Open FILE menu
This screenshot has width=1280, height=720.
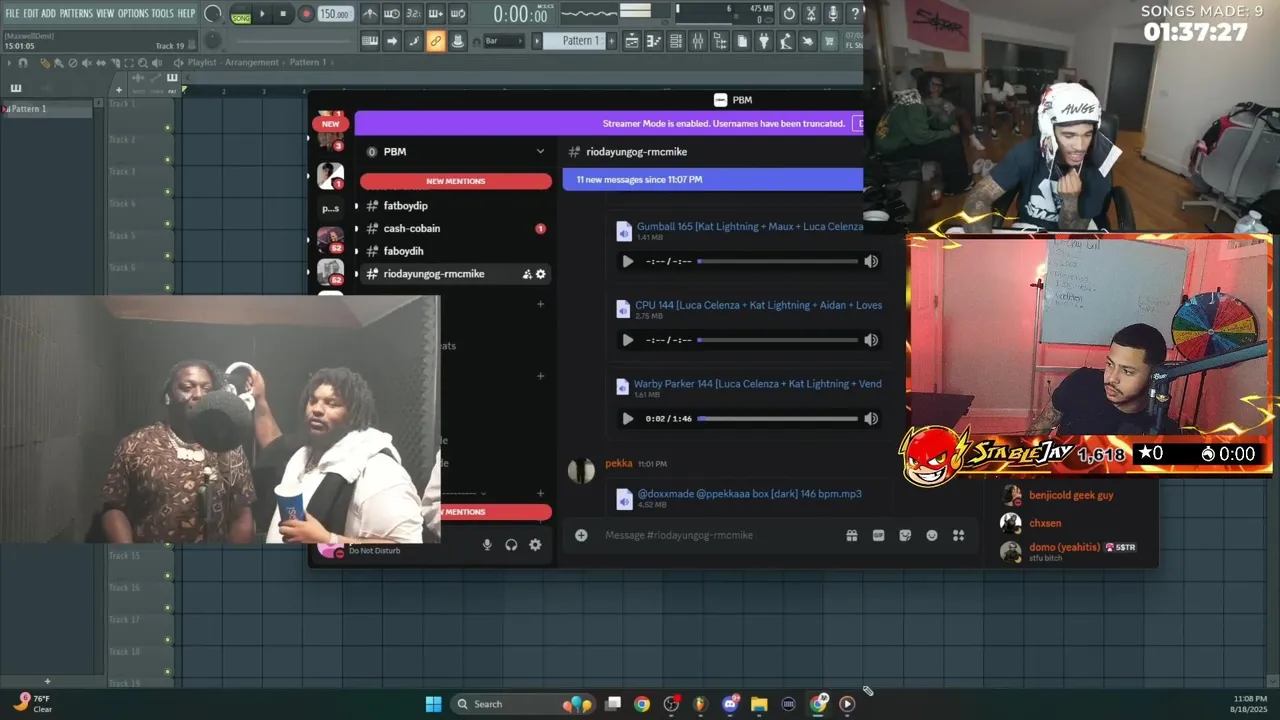point(12,13)
